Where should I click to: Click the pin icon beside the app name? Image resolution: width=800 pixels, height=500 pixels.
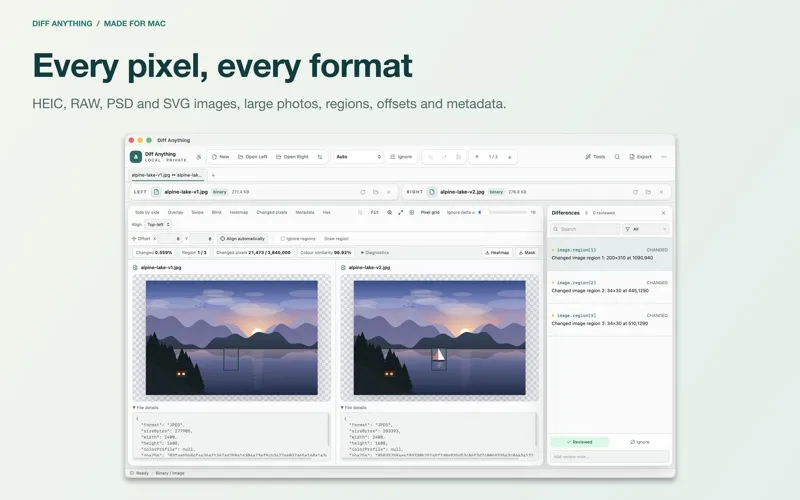(198, 157)
